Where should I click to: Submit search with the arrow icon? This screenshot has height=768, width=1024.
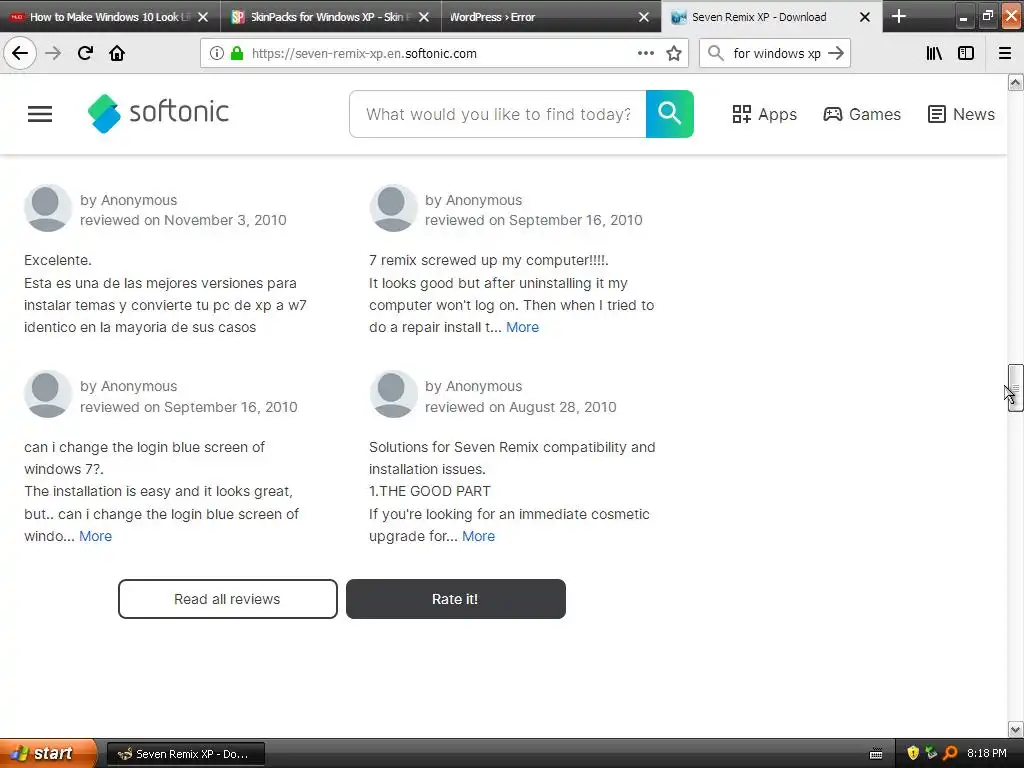pos(836,54)
